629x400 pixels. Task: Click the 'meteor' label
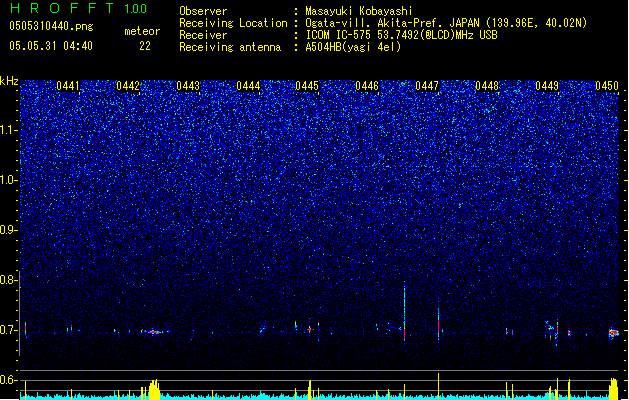pos(142,31)
